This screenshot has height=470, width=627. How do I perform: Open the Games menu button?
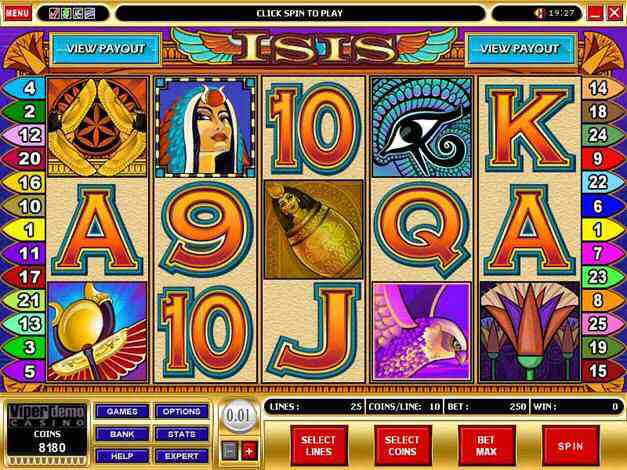pos(122,411)
